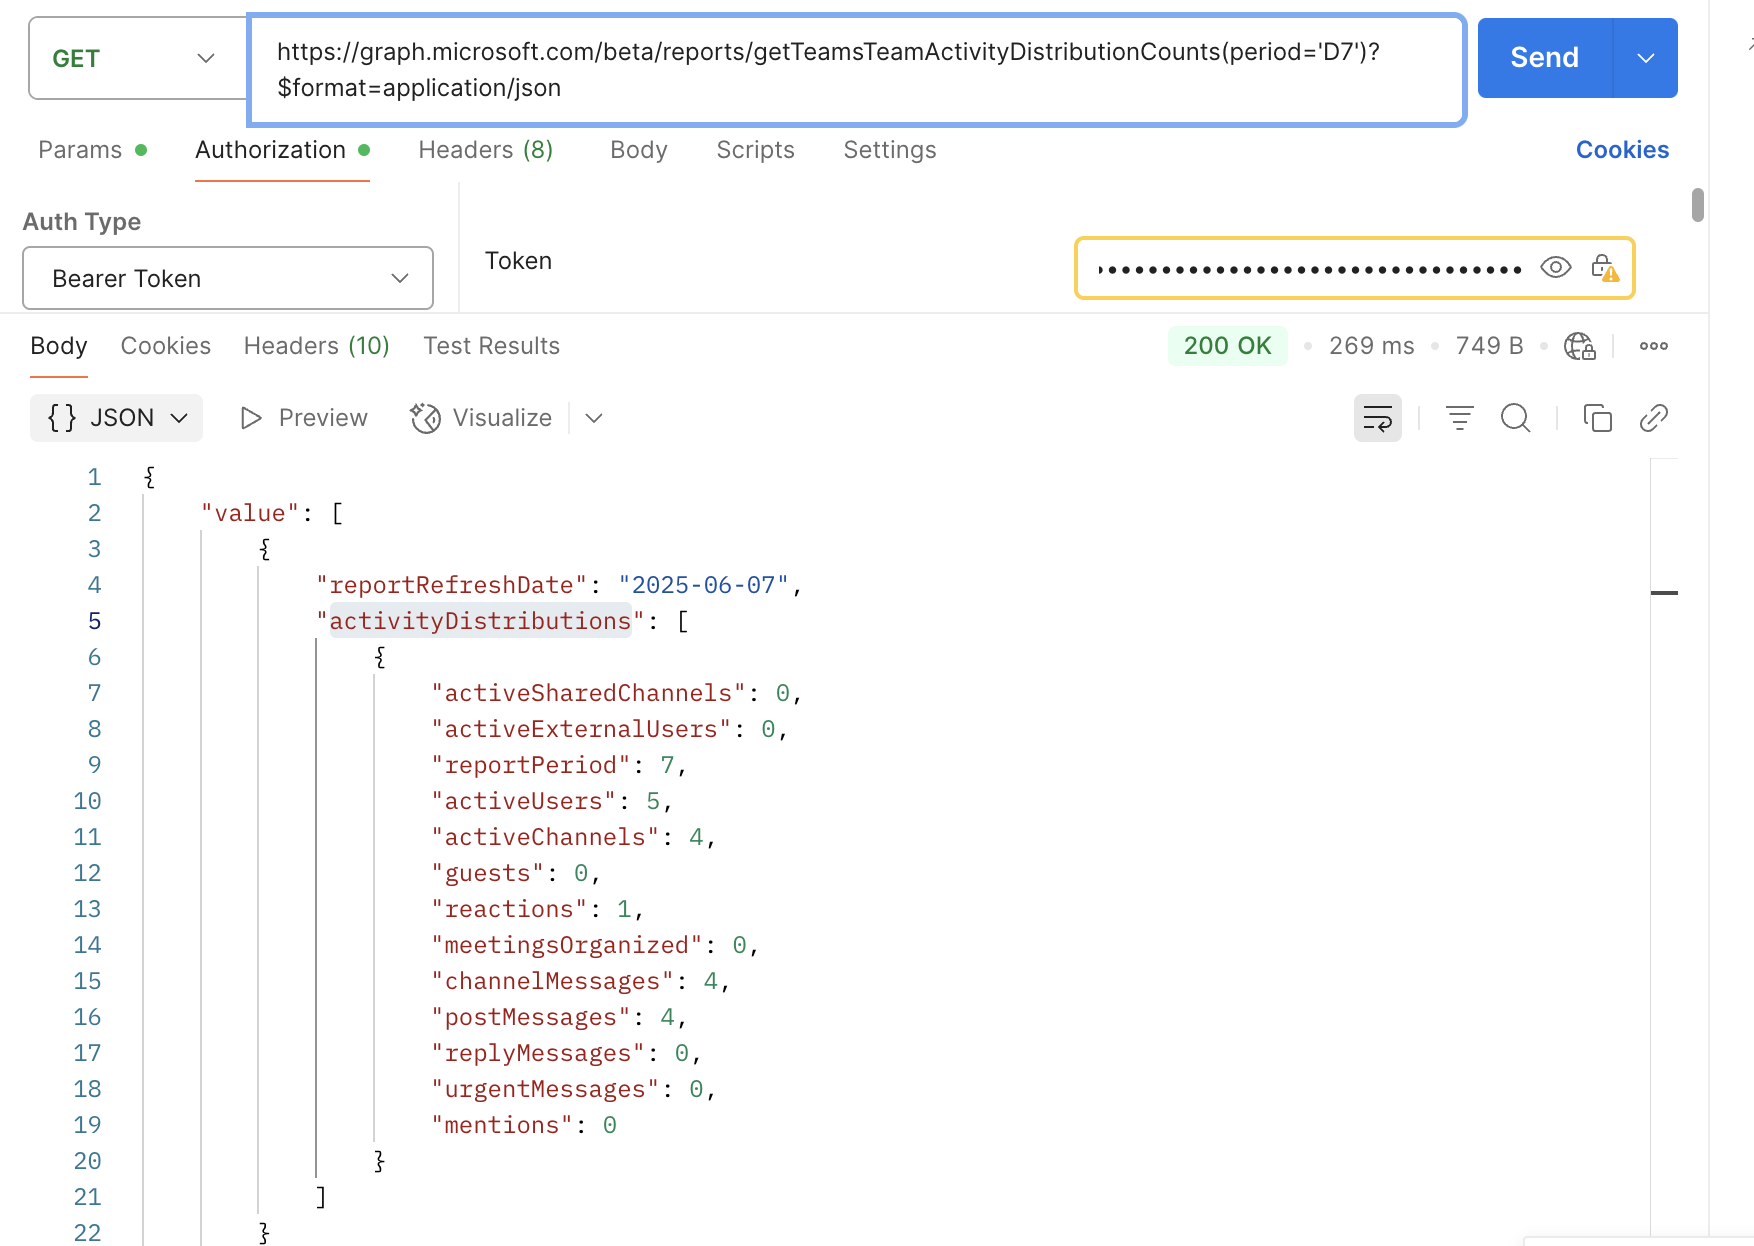Viewport: 1754px width, 1246px height.
Task: Open the response Cookies tab
Action: coord(166,346)
